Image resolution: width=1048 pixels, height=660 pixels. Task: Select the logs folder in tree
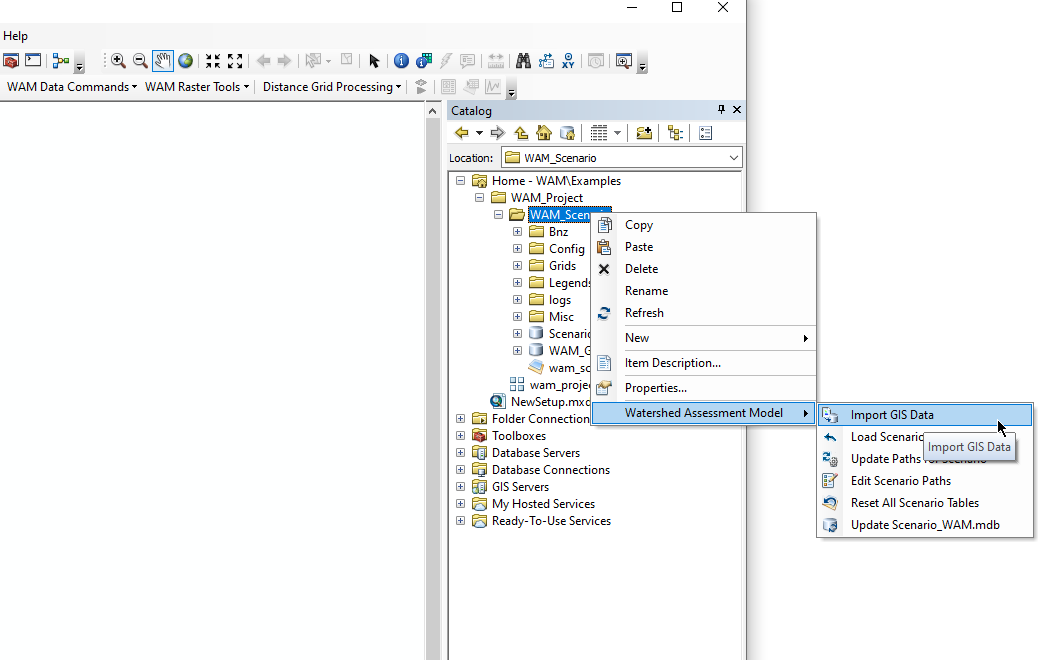pyautogui.click(x=559, y=300)
